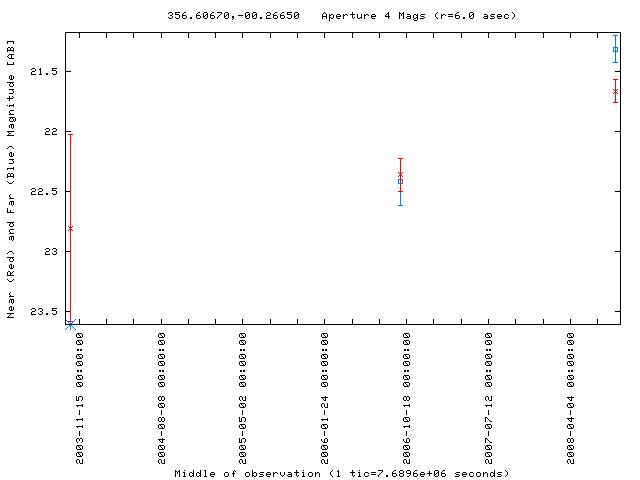This screenshot has height=480, width=640.
Task: Click the y-axis tick label 23
Action: [51, 251]
